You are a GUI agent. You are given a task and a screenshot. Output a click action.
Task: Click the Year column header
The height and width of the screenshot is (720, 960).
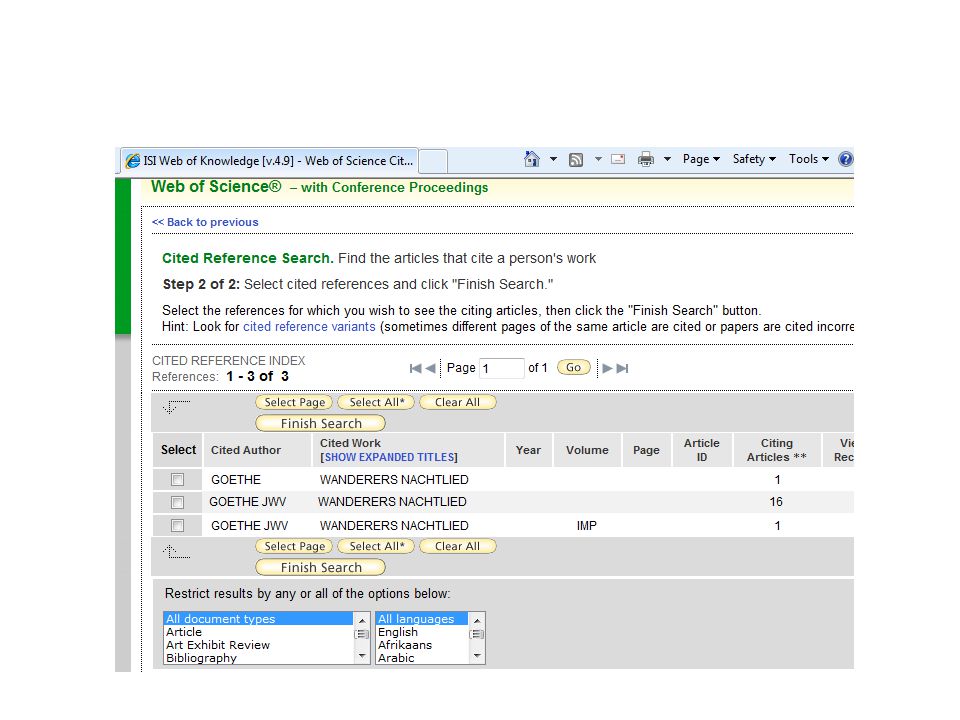click(x=528, y=450)
